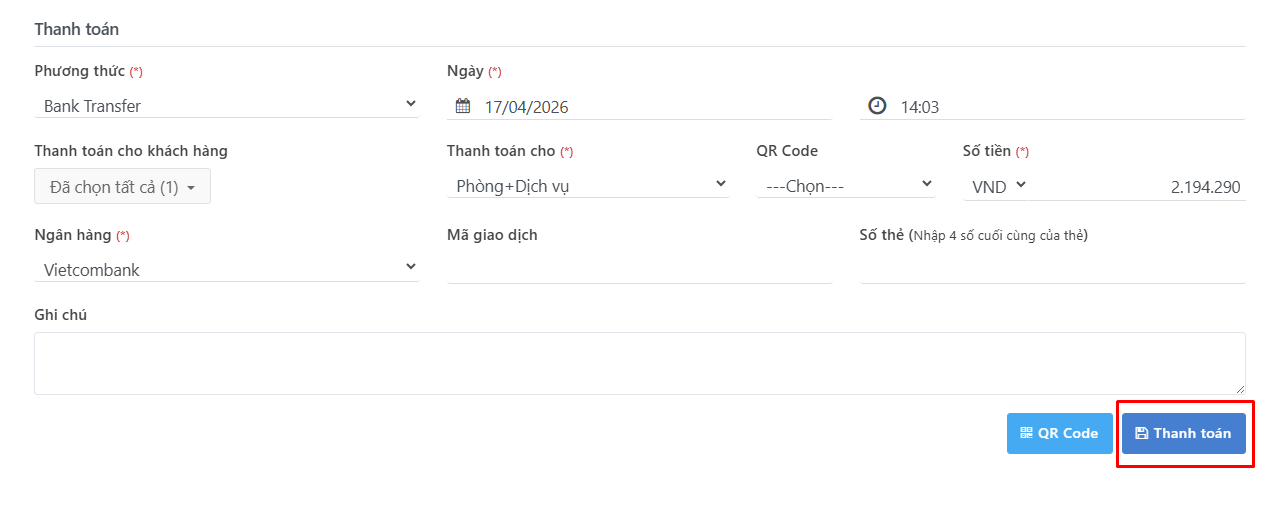This screenshot has width=1281, height=509.
Task: Open the Ngân hàng dropdown showing Vietcombank
Action: pos(226,269)
